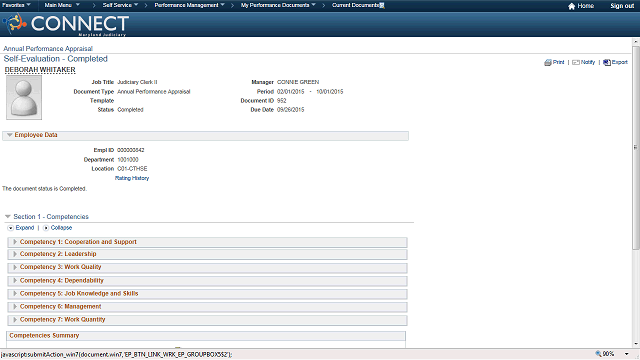Collapse Section 1 - Competencies
Image resolution: width=640 pixels, height=360 pixels.
coord(8,217)
